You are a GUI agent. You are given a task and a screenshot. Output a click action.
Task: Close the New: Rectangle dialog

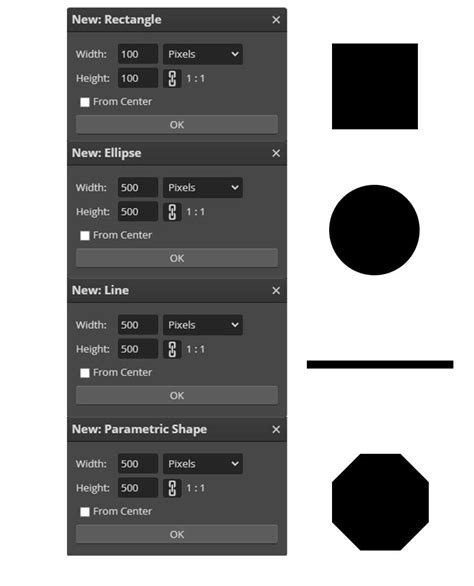tap(276, 20)
